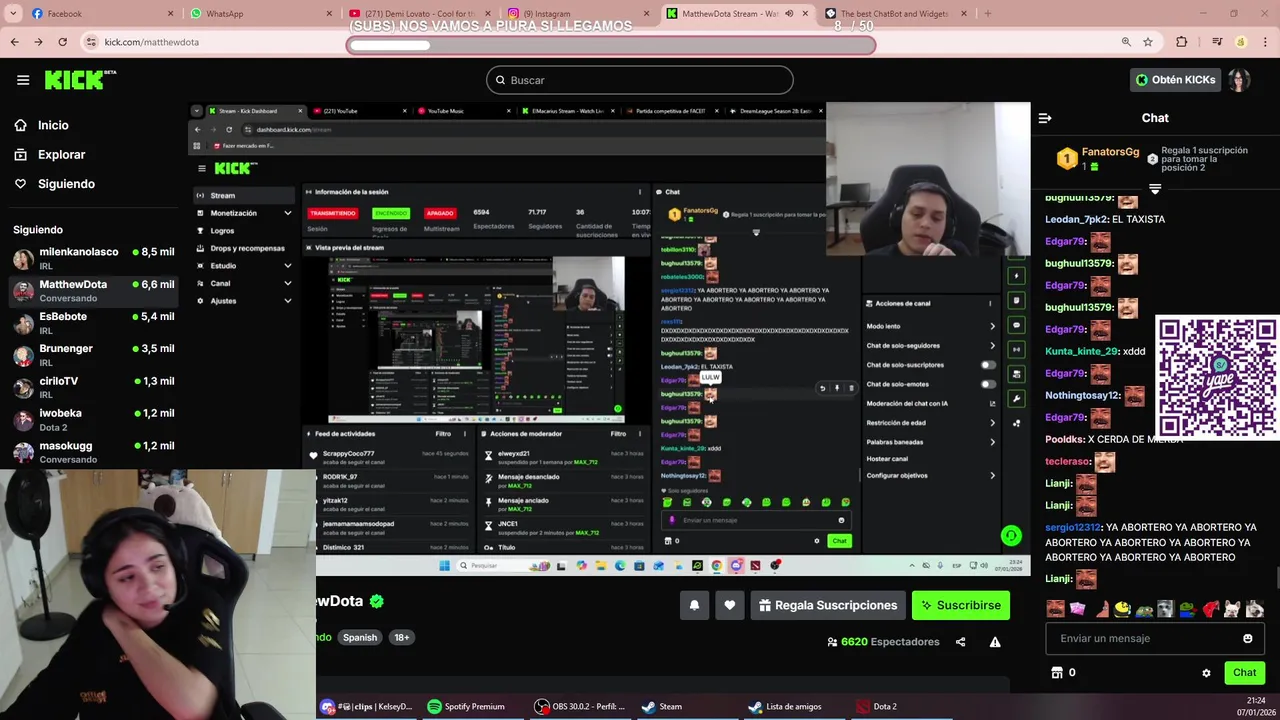This screenshot has height=720, width=1280.
Task: Expand the gift leaderboard chevron under FanatorsGg
Action: pos(1155,189)
